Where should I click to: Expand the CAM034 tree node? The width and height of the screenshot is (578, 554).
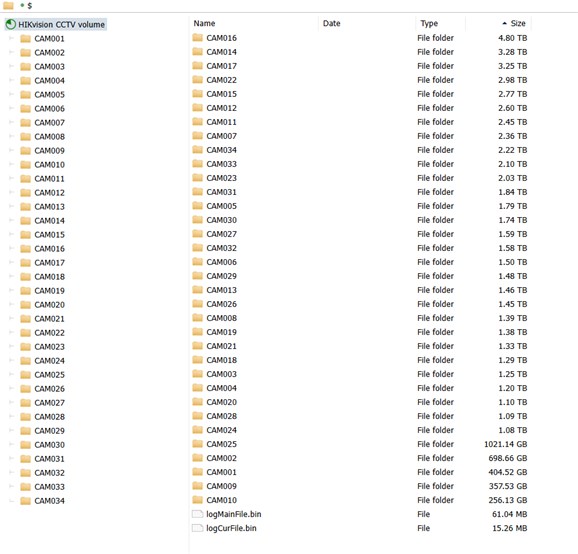11,501
